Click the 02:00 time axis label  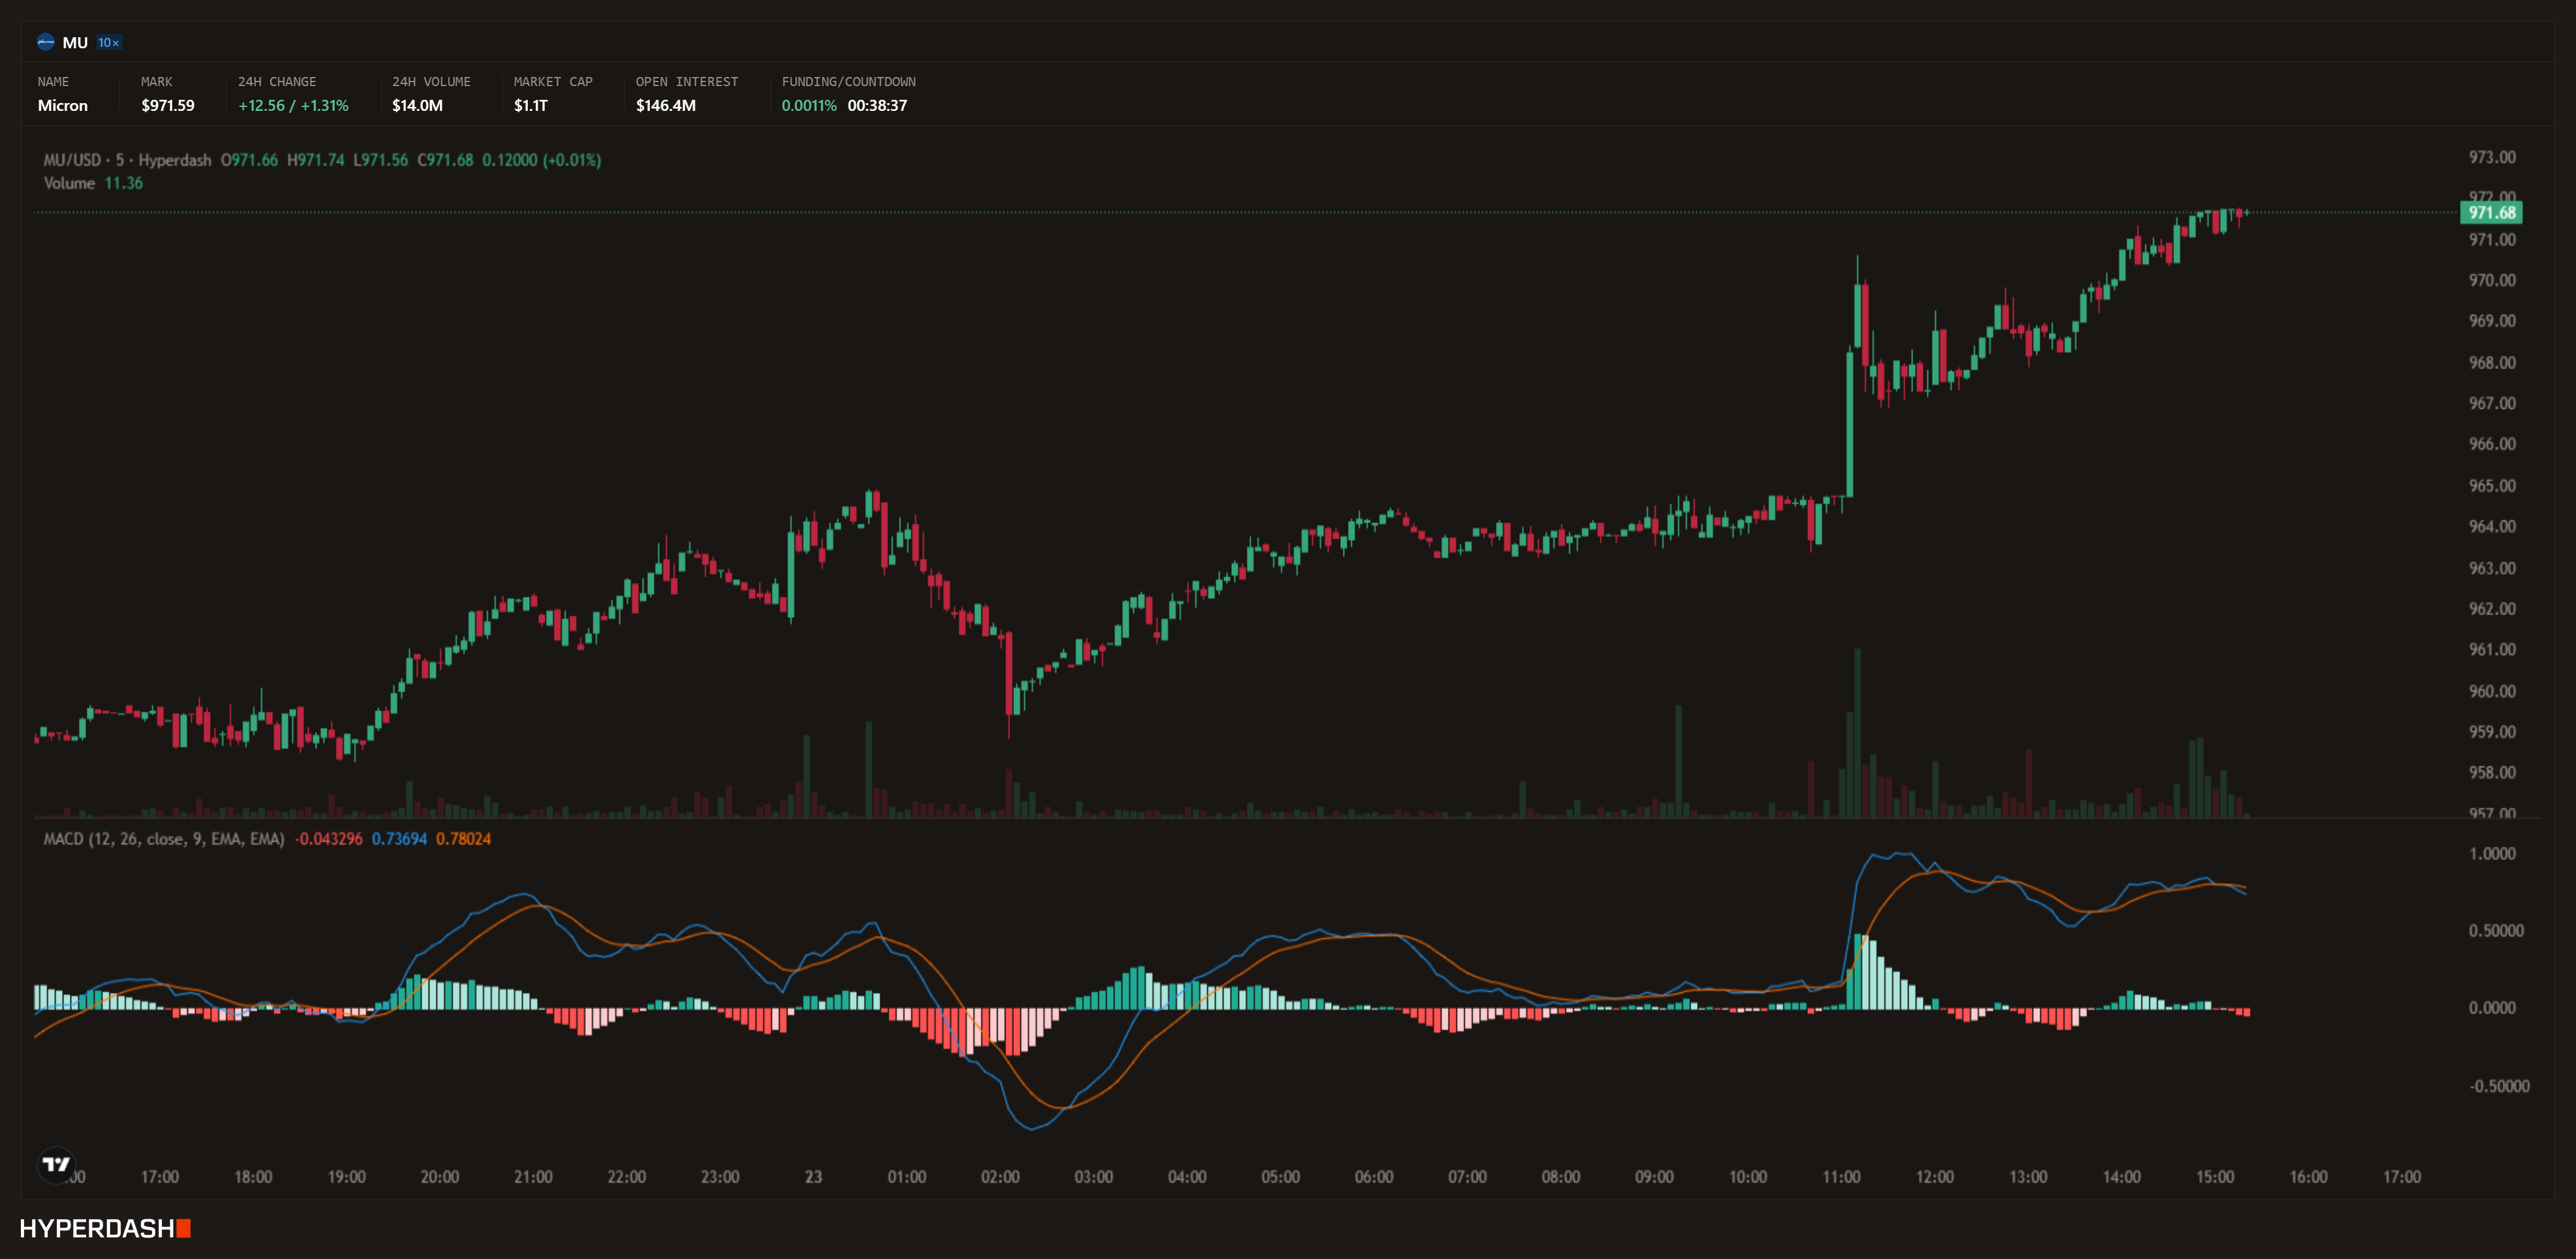(x=1000, y=1177)
